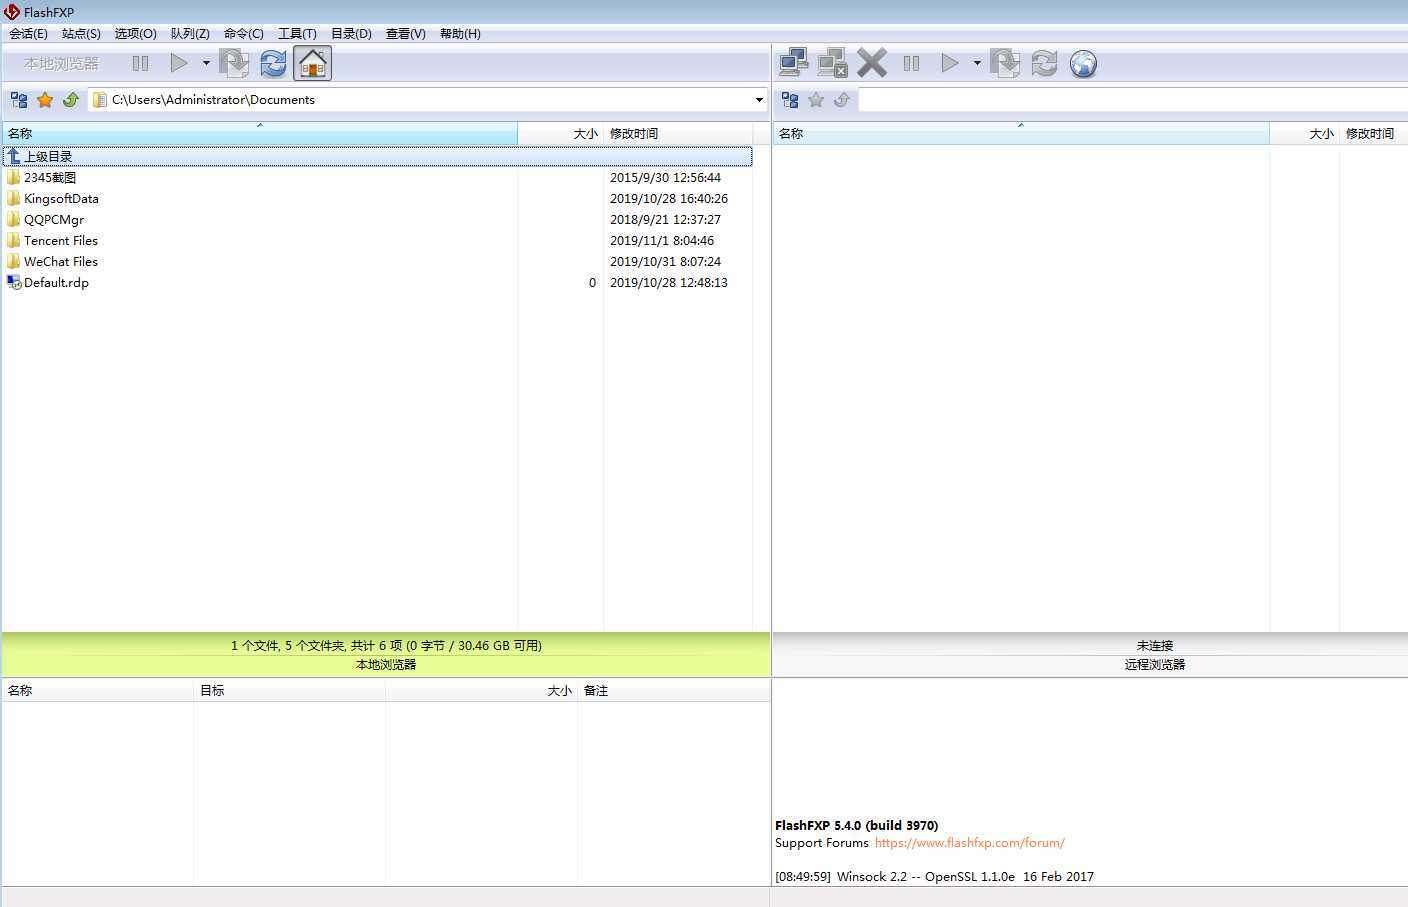Click the Abort X icon
1408x907 pixels.
[x=872, y=63]
